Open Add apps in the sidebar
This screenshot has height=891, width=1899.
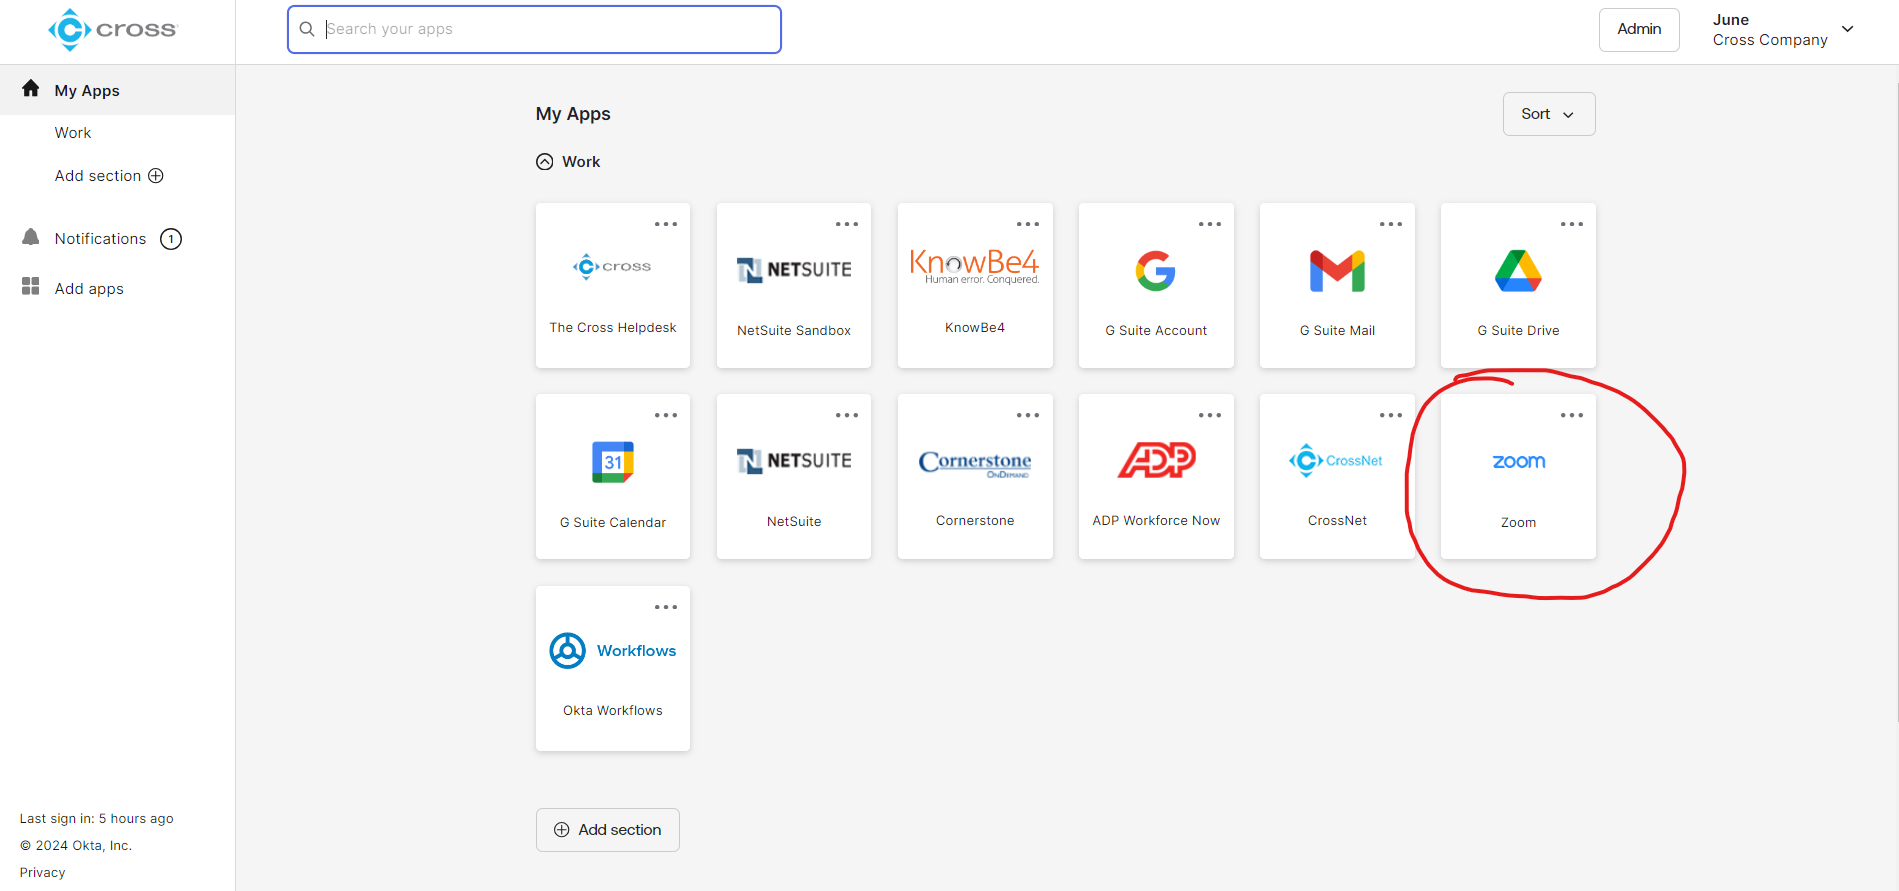click(89, 289)
